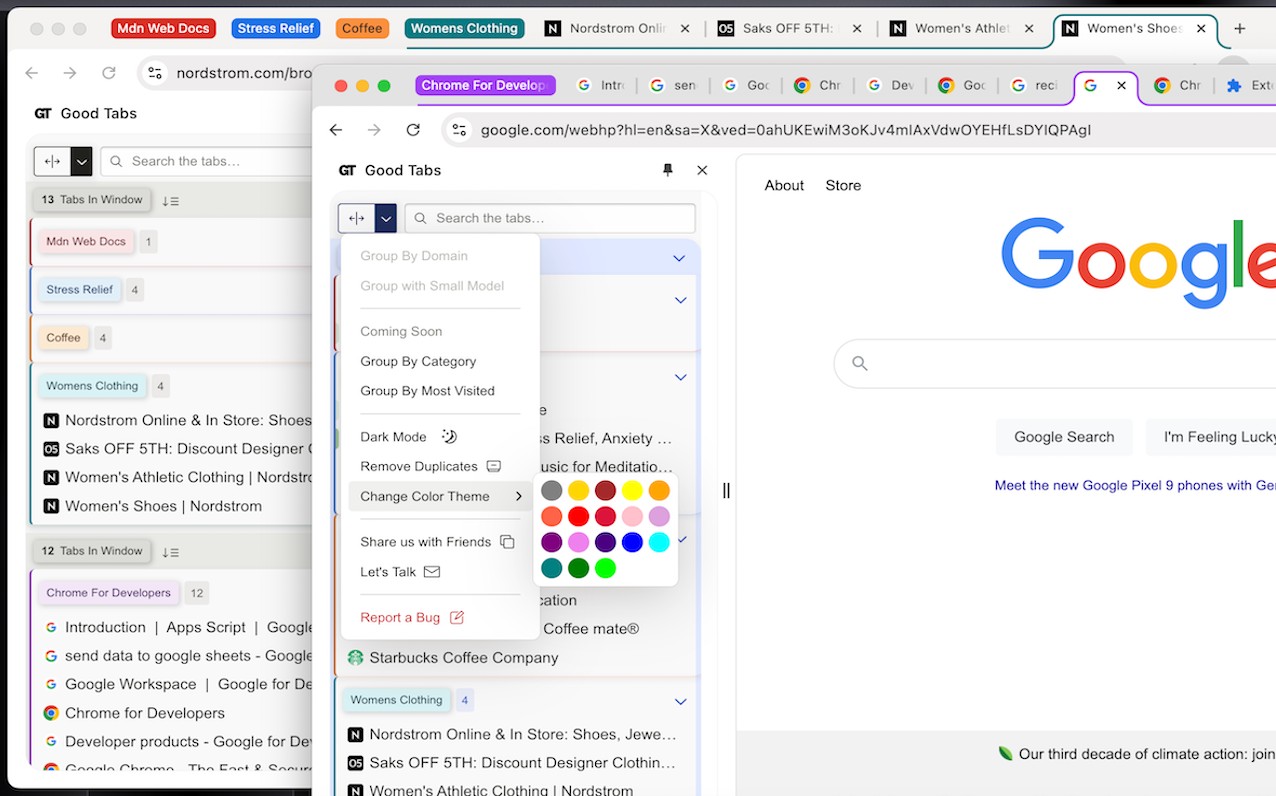
Task: Open dropdown arrow next to search tabs
Action: point(386,218)
